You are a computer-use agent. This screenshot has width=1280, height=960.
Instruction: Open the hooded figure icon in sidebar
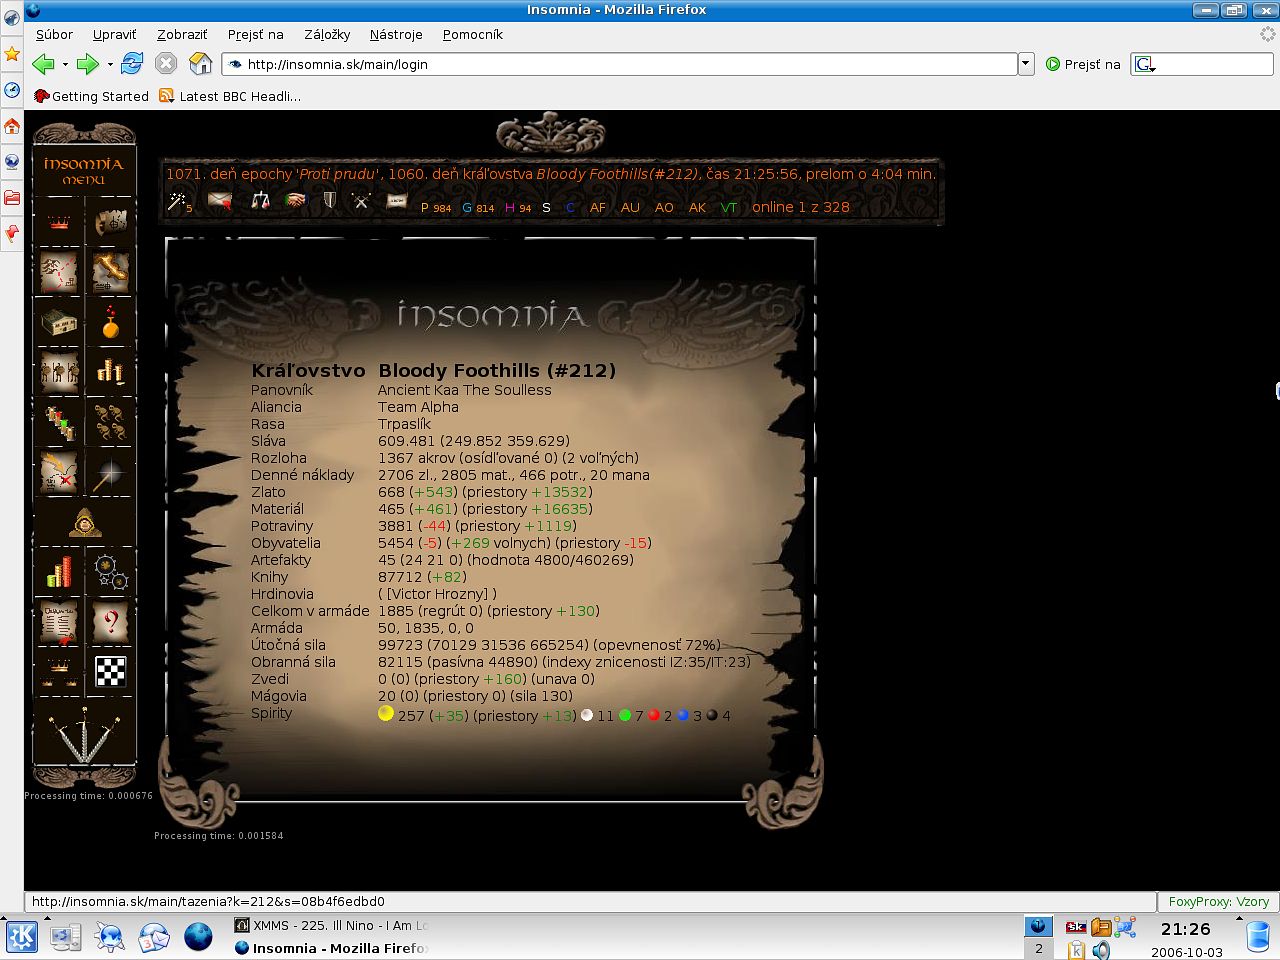tap(85, 522)
